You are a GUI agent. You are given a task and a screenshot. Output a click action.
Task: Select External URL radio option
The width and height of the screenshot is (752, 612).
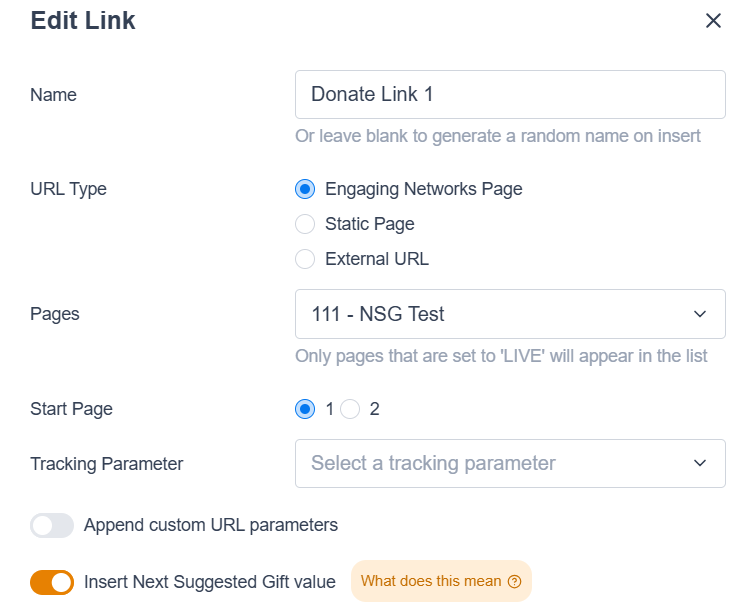point(306,259)
